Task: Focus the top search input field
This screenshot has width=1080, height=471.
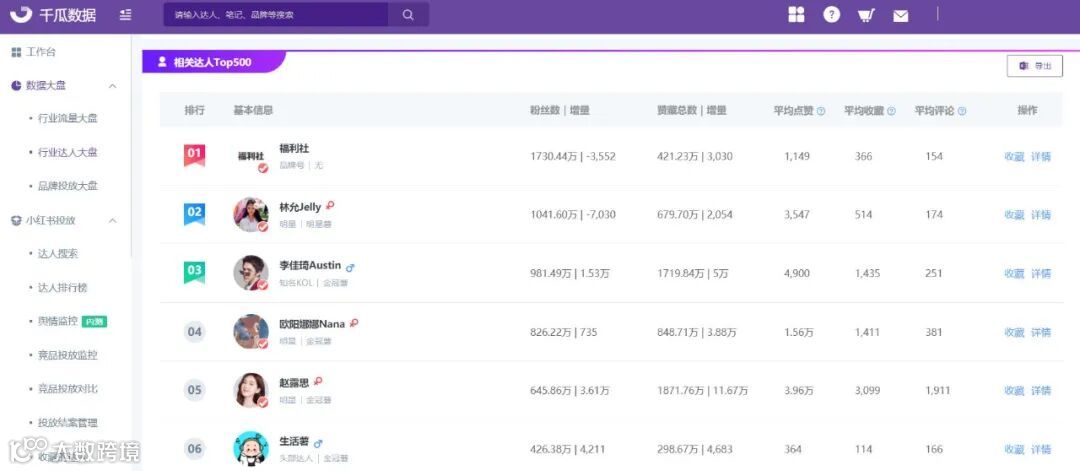Action: tap(276, 14)
